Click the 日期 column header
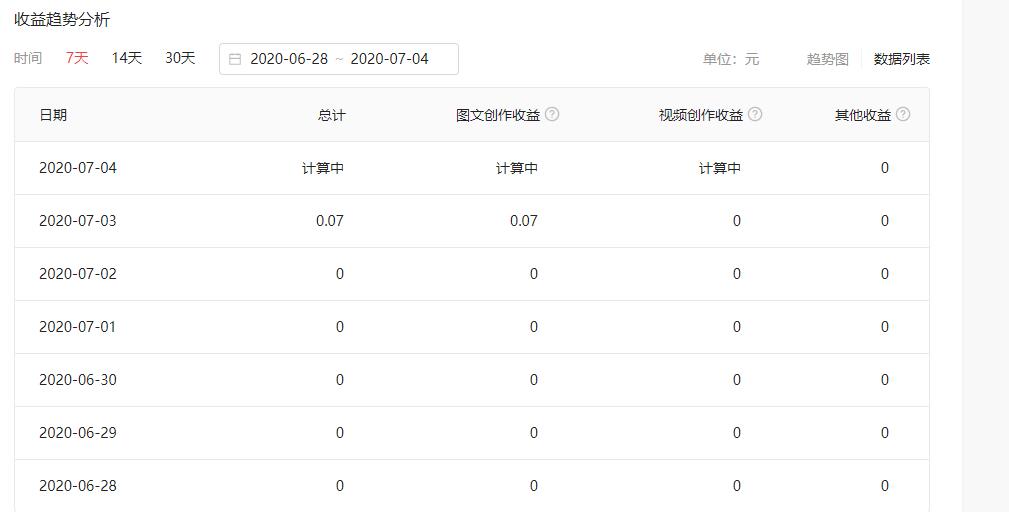1009x512 pixels. click(53, 115)
